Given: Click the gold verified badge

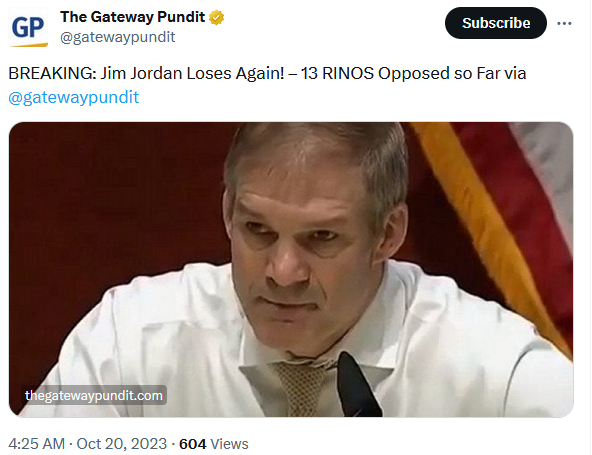Looking at the screenshot, I should click(x=216, y=17).
